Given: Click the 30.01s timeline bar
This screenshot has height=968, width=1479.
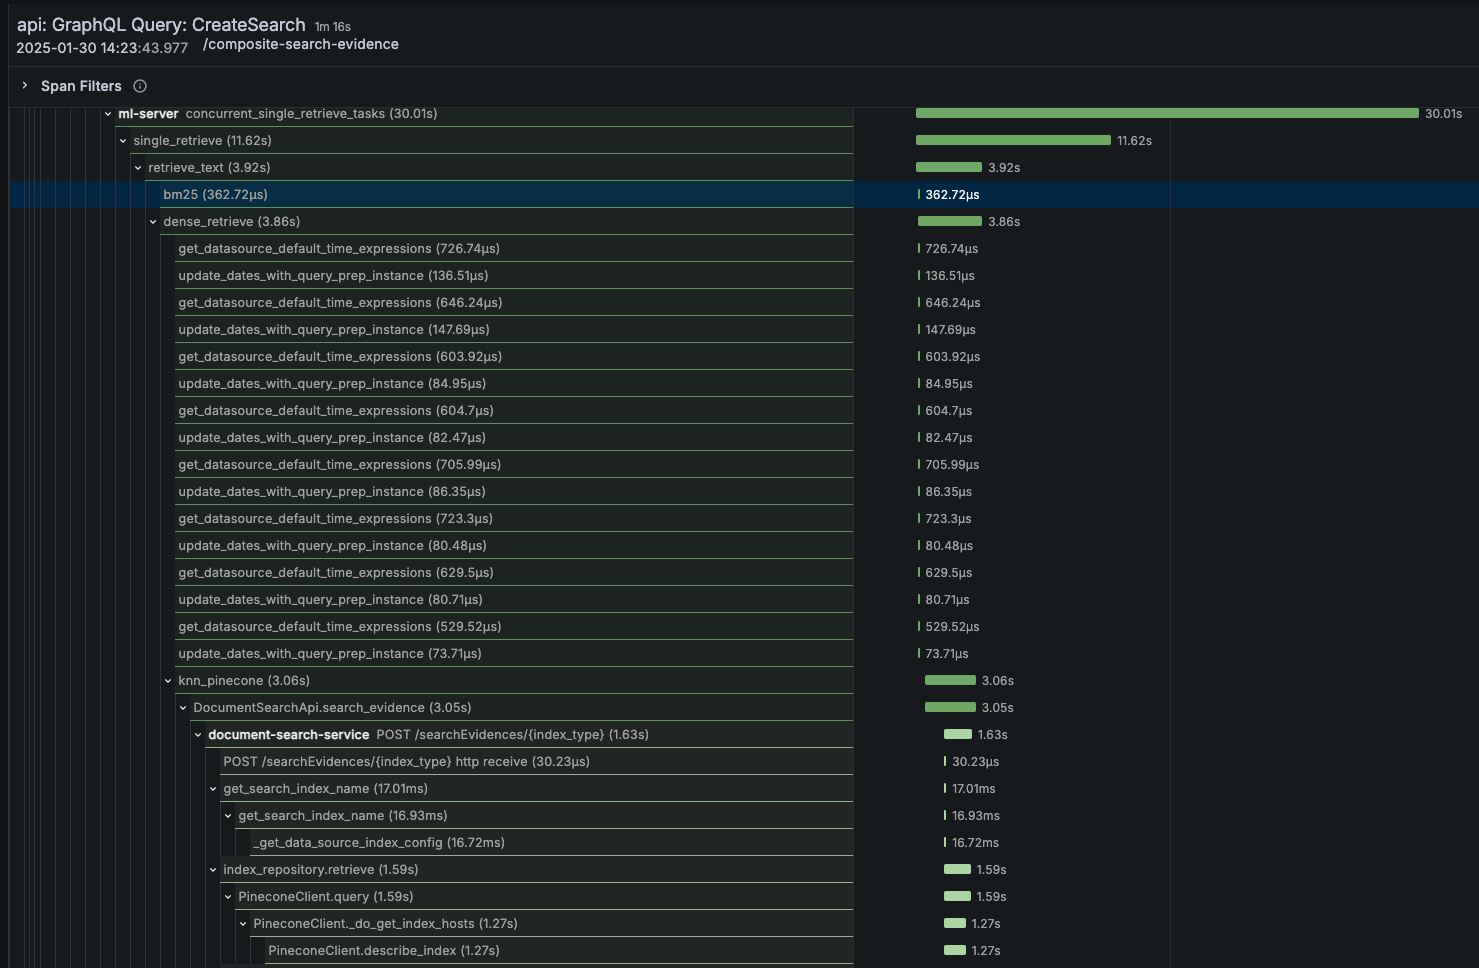Looking at the screenshot, I should [1166, 114].
